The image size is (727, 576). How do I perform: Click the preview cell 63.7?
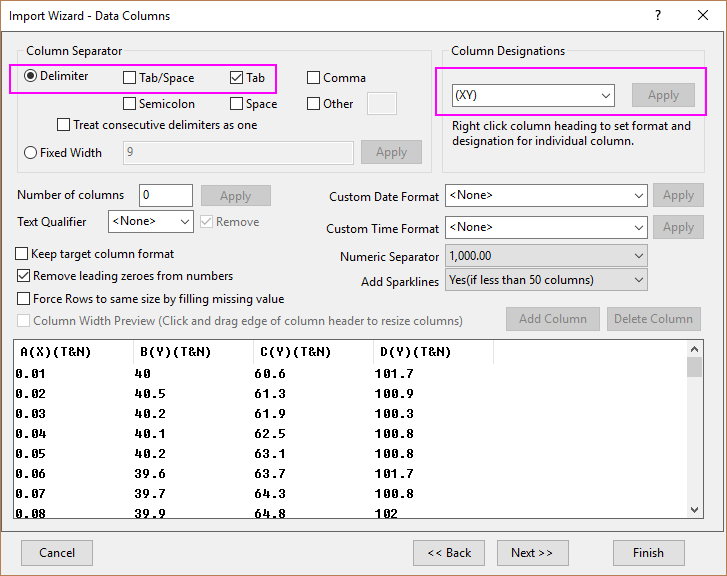pyautogui.click(x=270, y=474)
